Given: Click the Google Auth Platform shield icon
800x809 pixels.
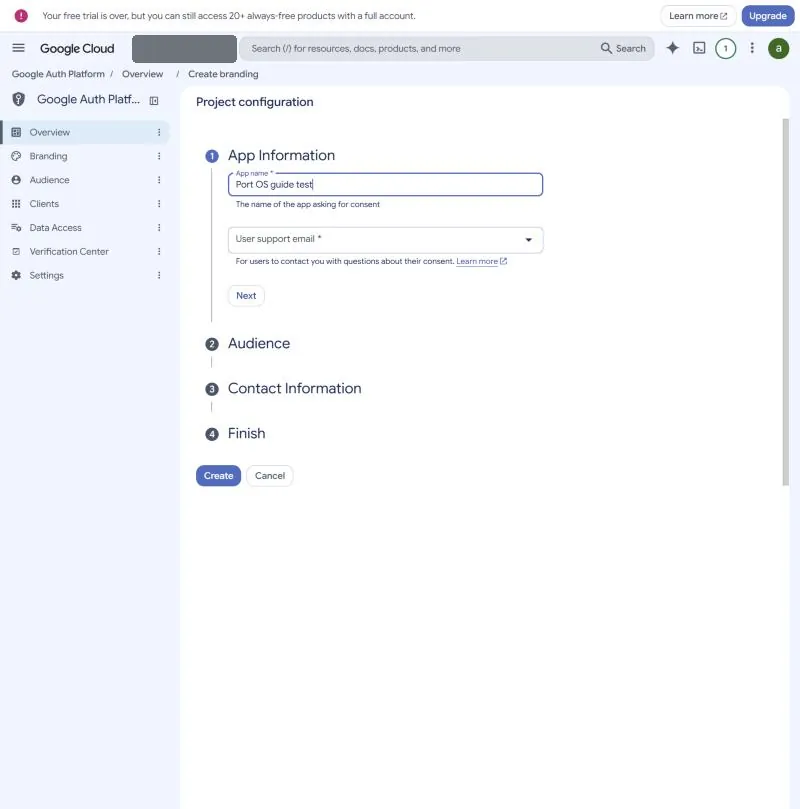Looking at the screenshot, I should (19, 99).
